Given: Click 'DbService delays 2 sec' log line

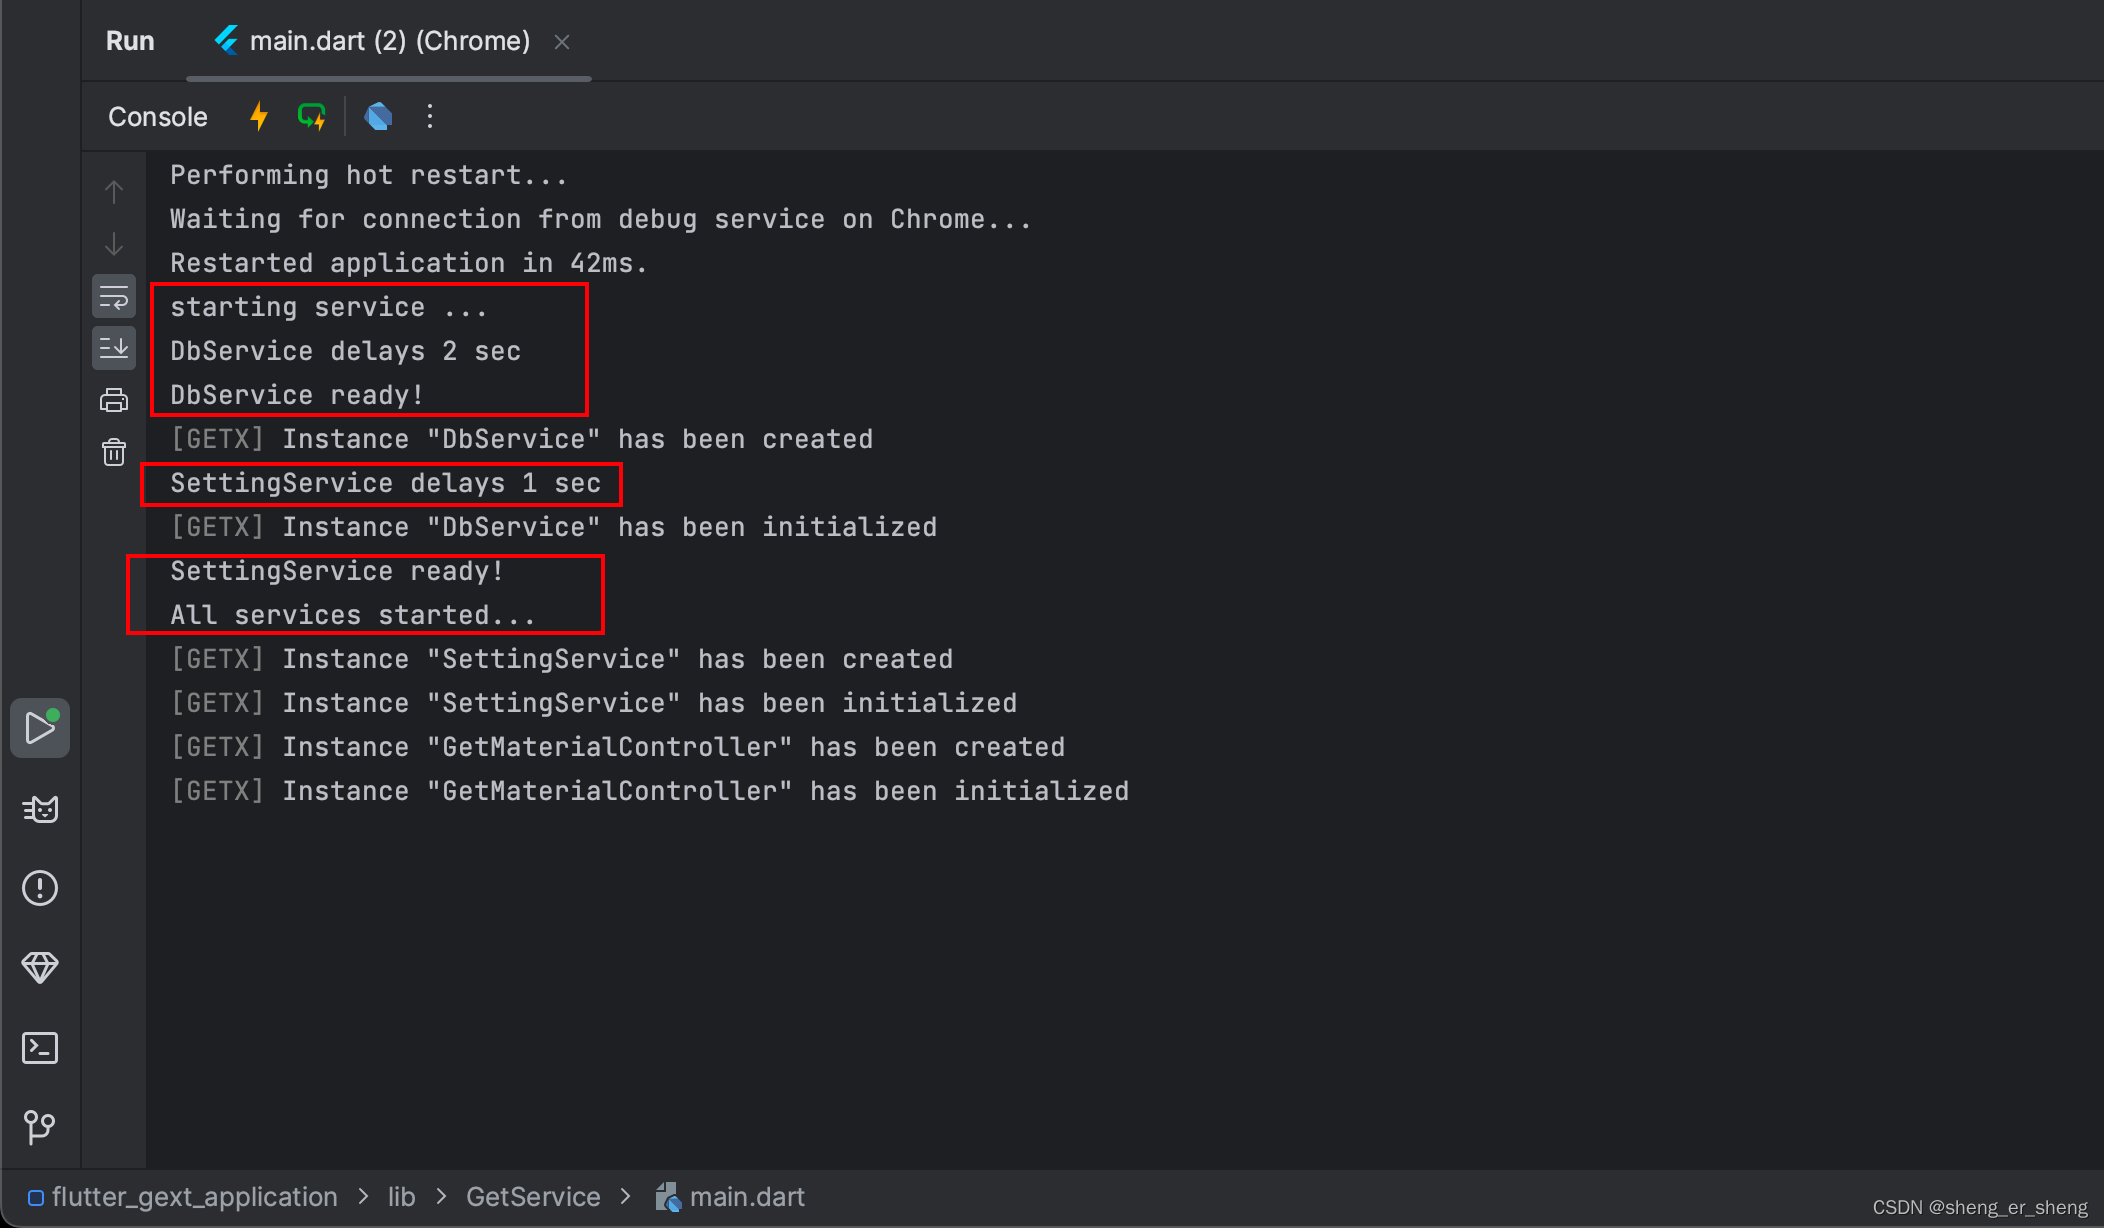Looking at the screenshot, I should tap(346, 351).
